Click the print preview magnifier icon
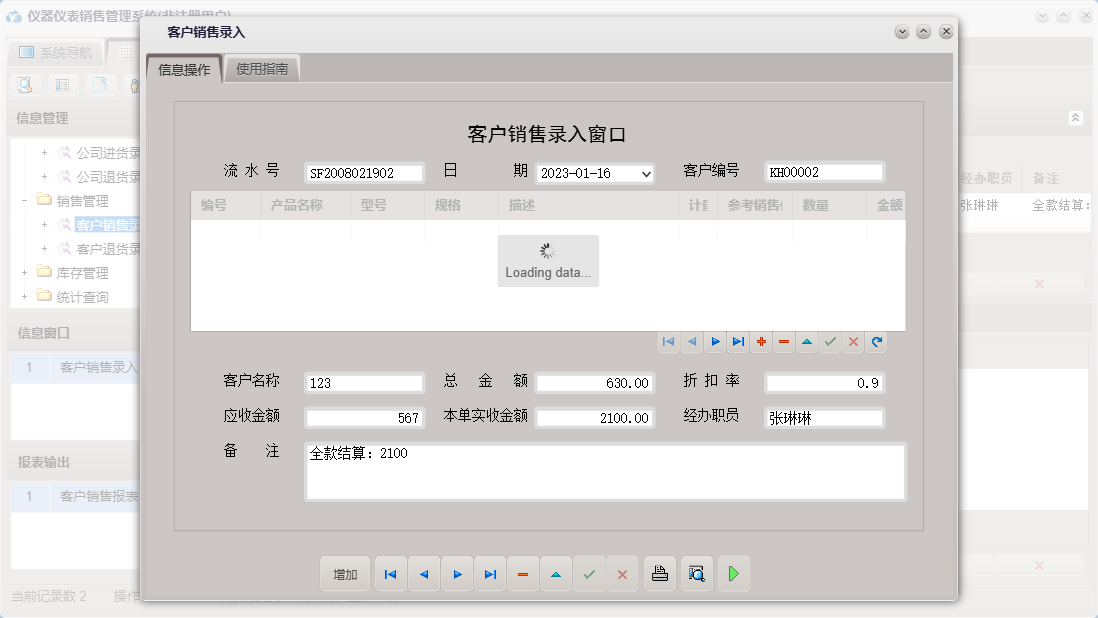 click(x=696, y=573)
